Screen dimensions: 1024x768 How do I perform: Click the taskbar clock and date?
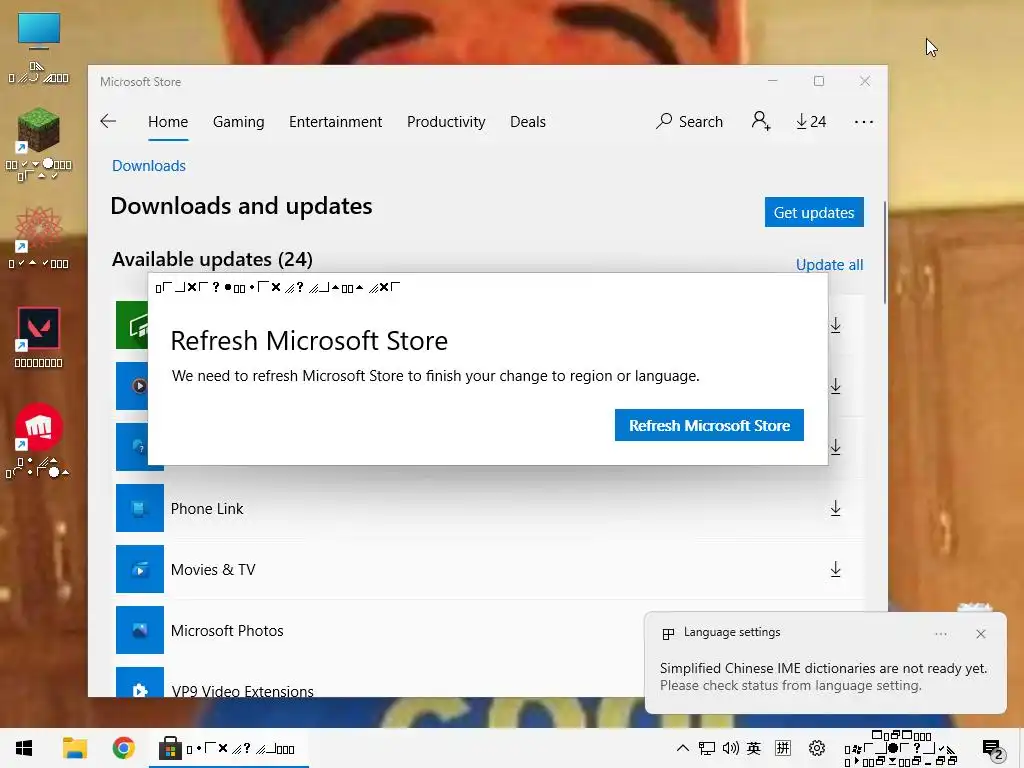(901, 748)
